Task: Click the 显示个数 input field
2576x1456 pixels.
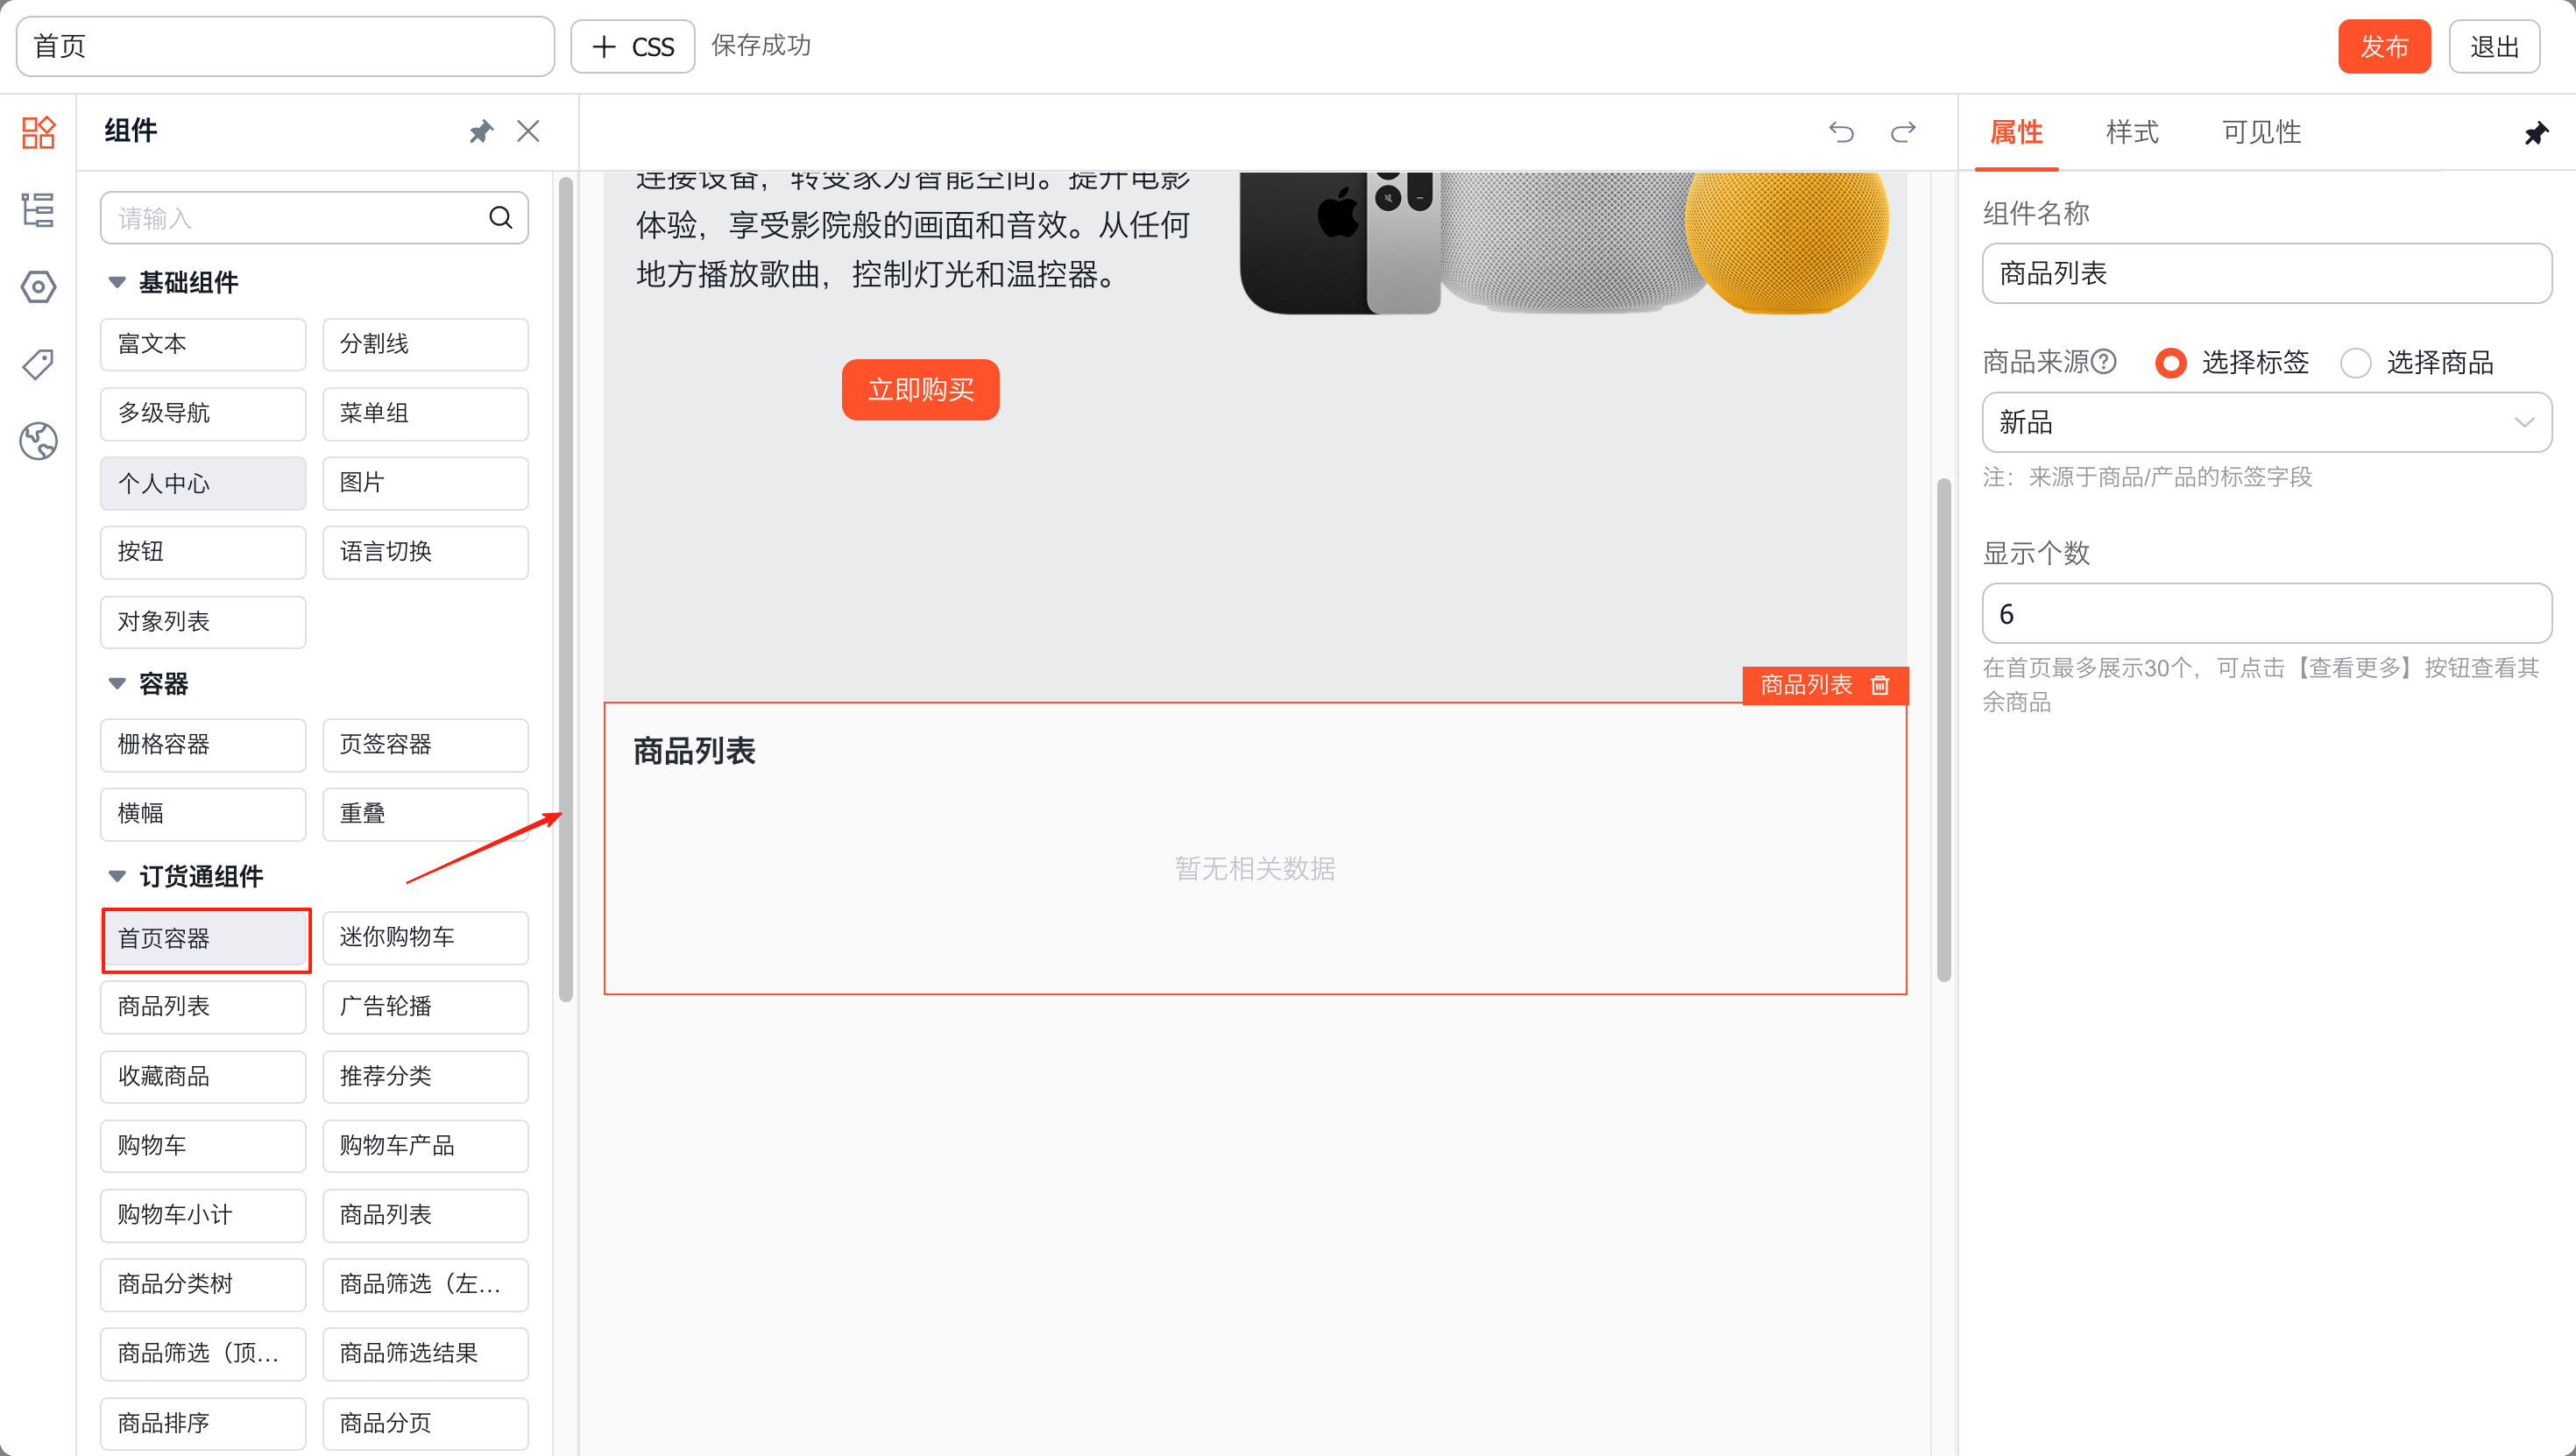Action: pos(2266,613)
